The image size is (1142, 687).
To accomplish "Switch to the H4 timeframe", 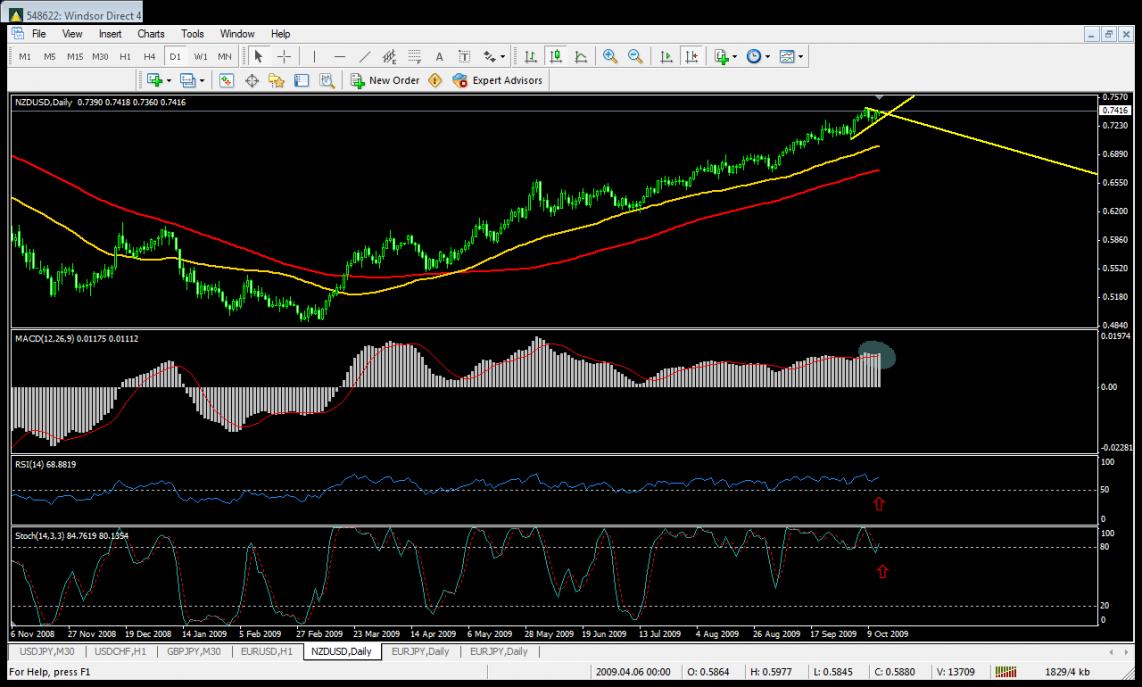I will click(x=150, y=57).
